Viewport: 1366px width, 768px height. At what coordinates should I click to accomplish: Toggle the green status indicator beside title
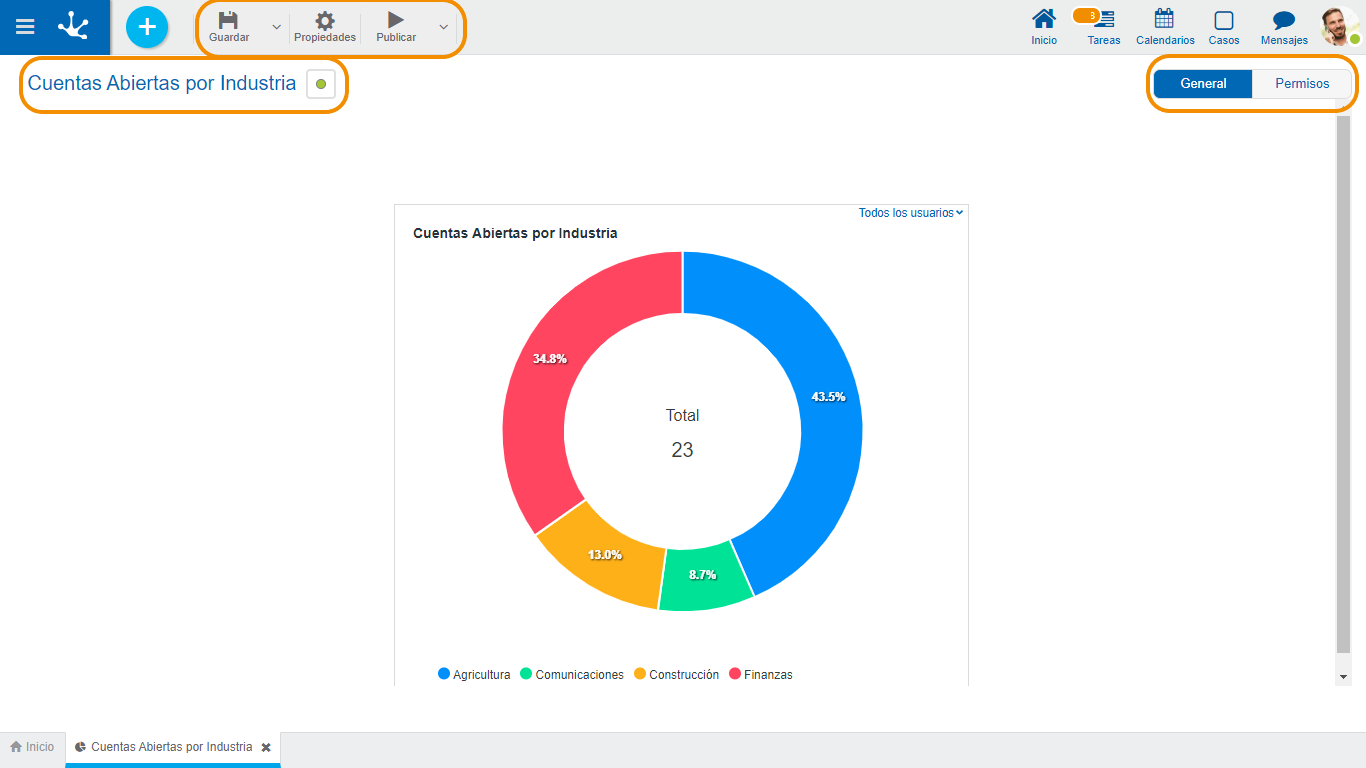321,84
